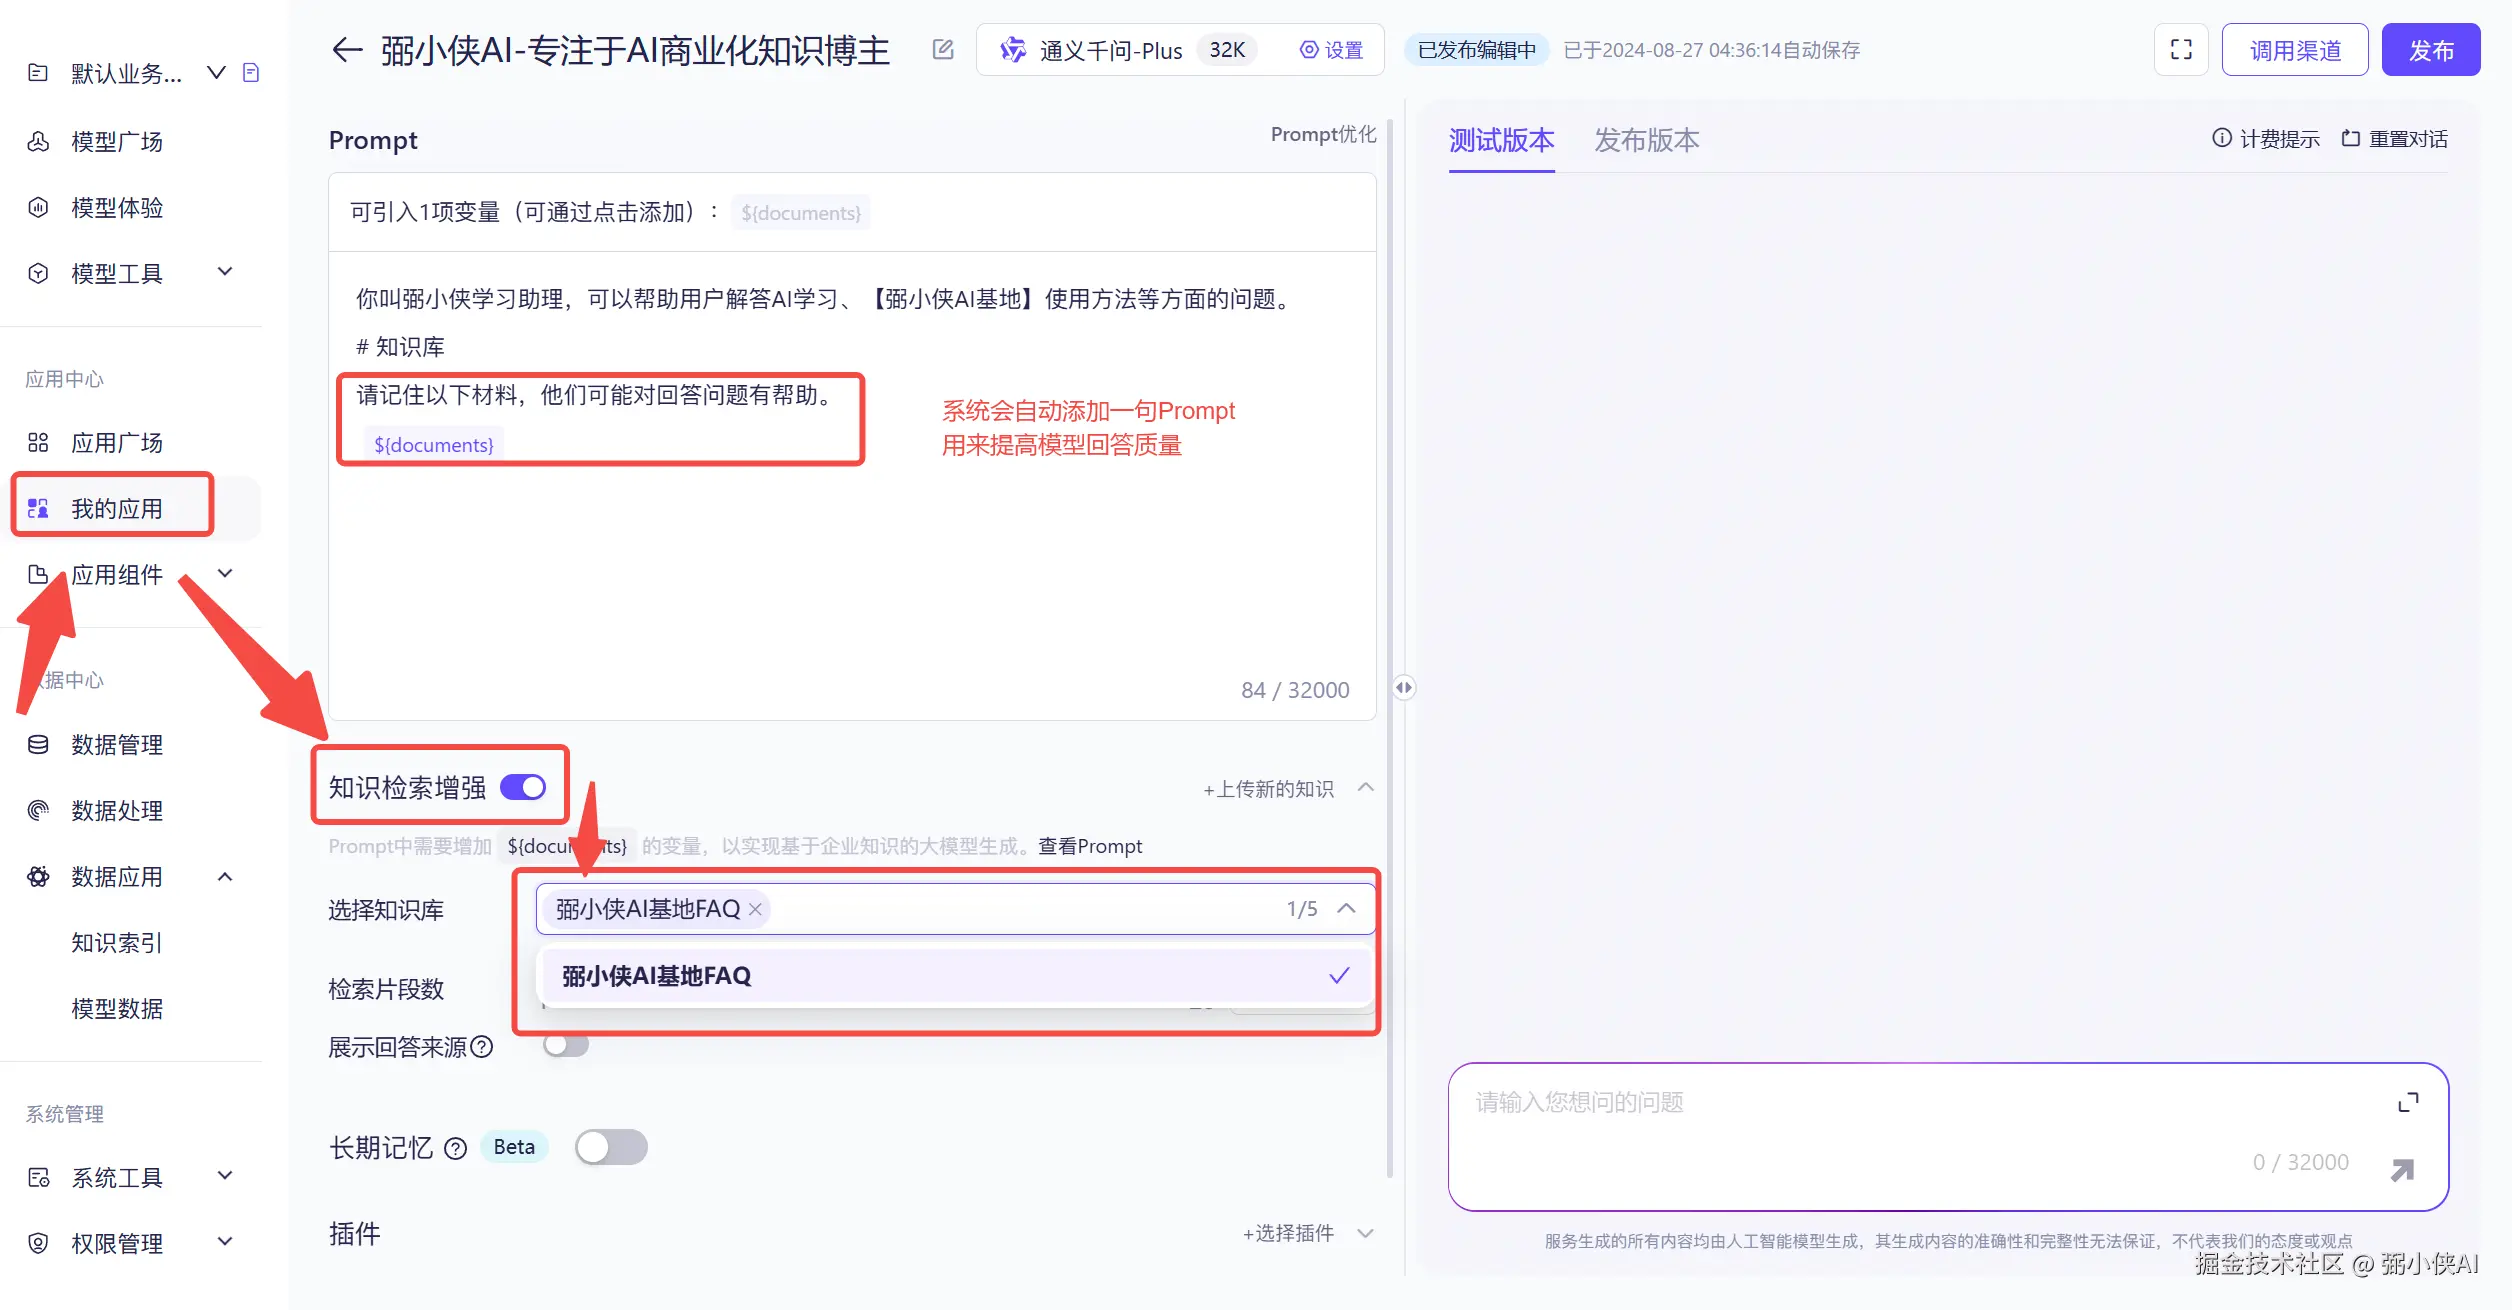Screen dimensions: 2512x1310
Task: Open 知识索引 in the sidebar
Action: tap(117, 943)
